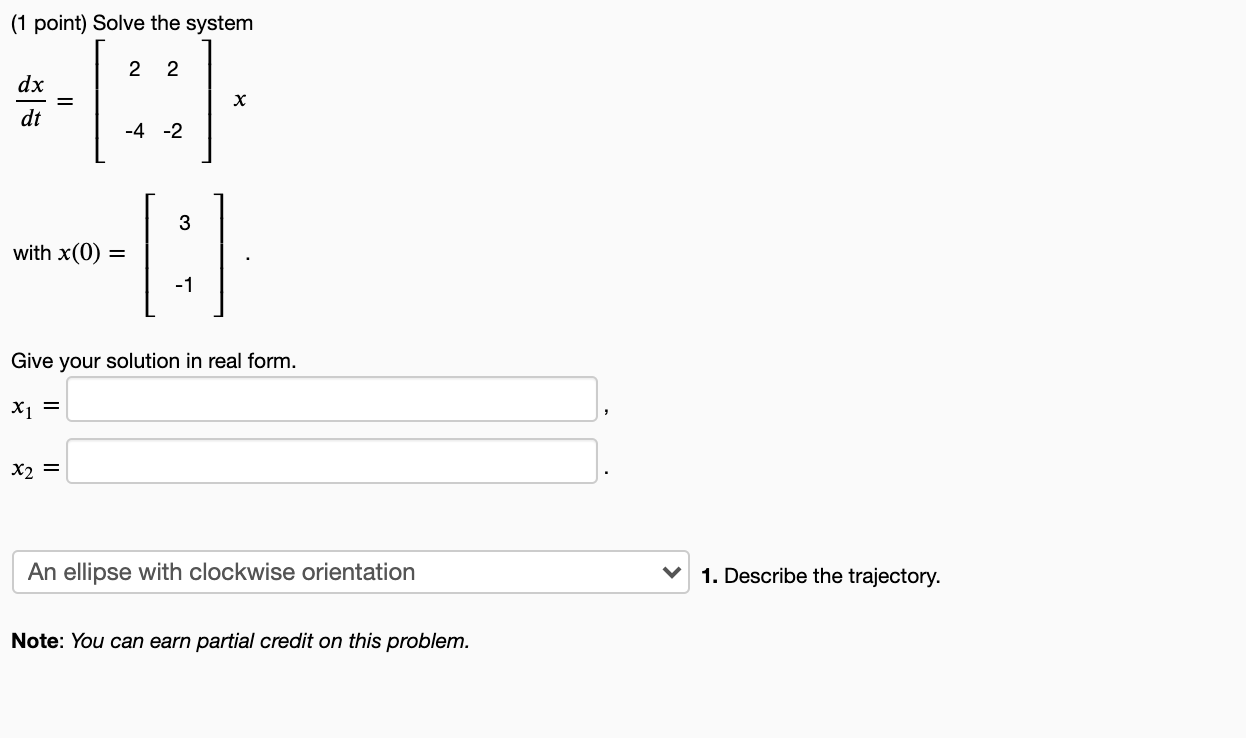Image resolution: width=1246 pixels, height=738 pixels.
Task: Click the Note about partial credit
Action: click(240, 640)
